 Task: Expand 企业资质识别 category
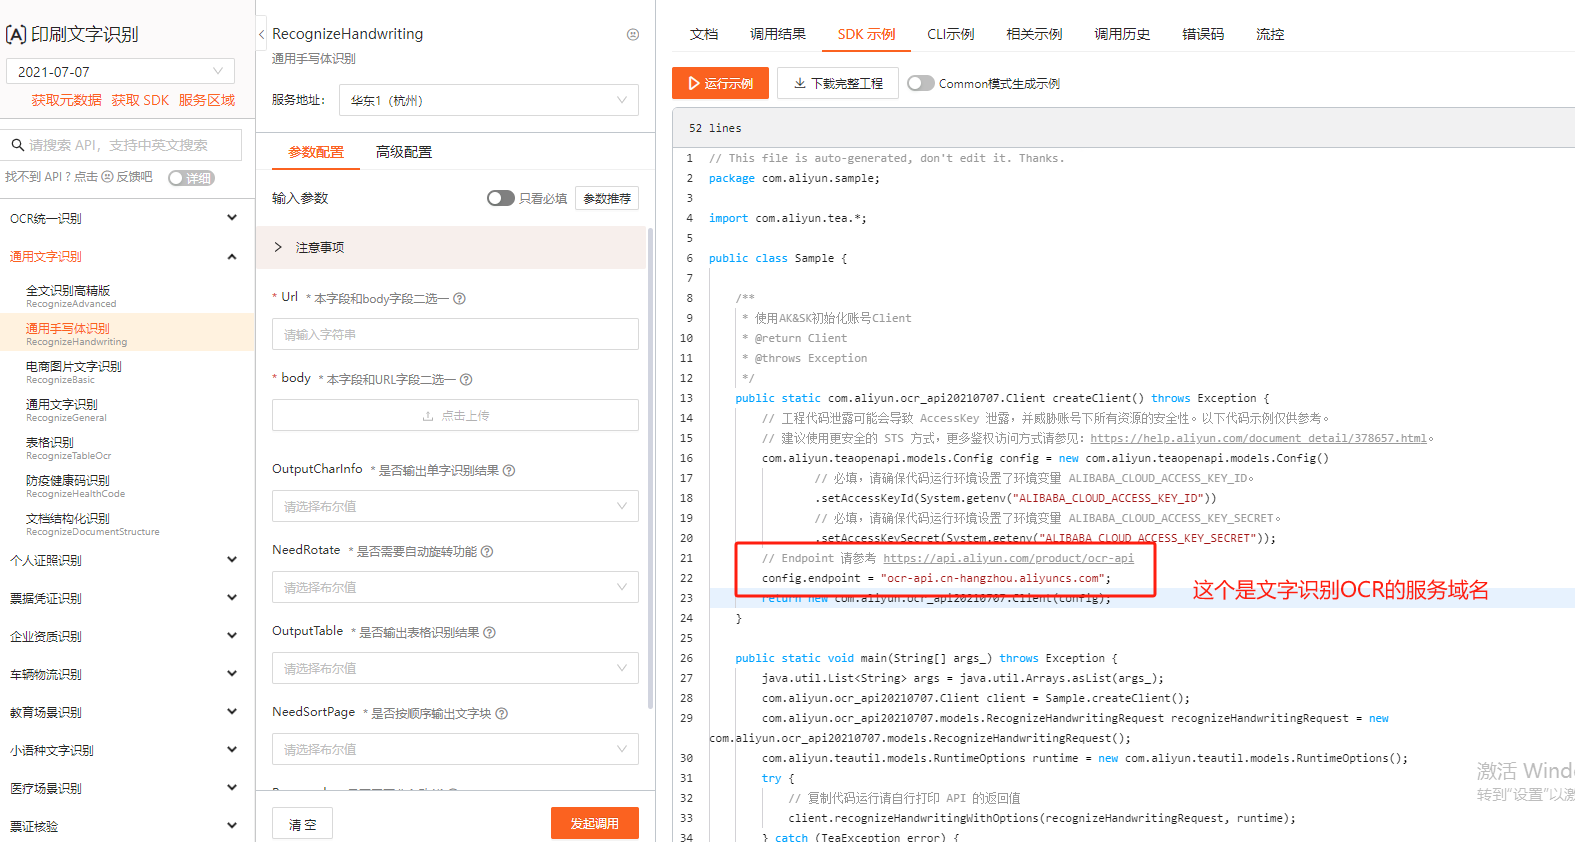127,636
